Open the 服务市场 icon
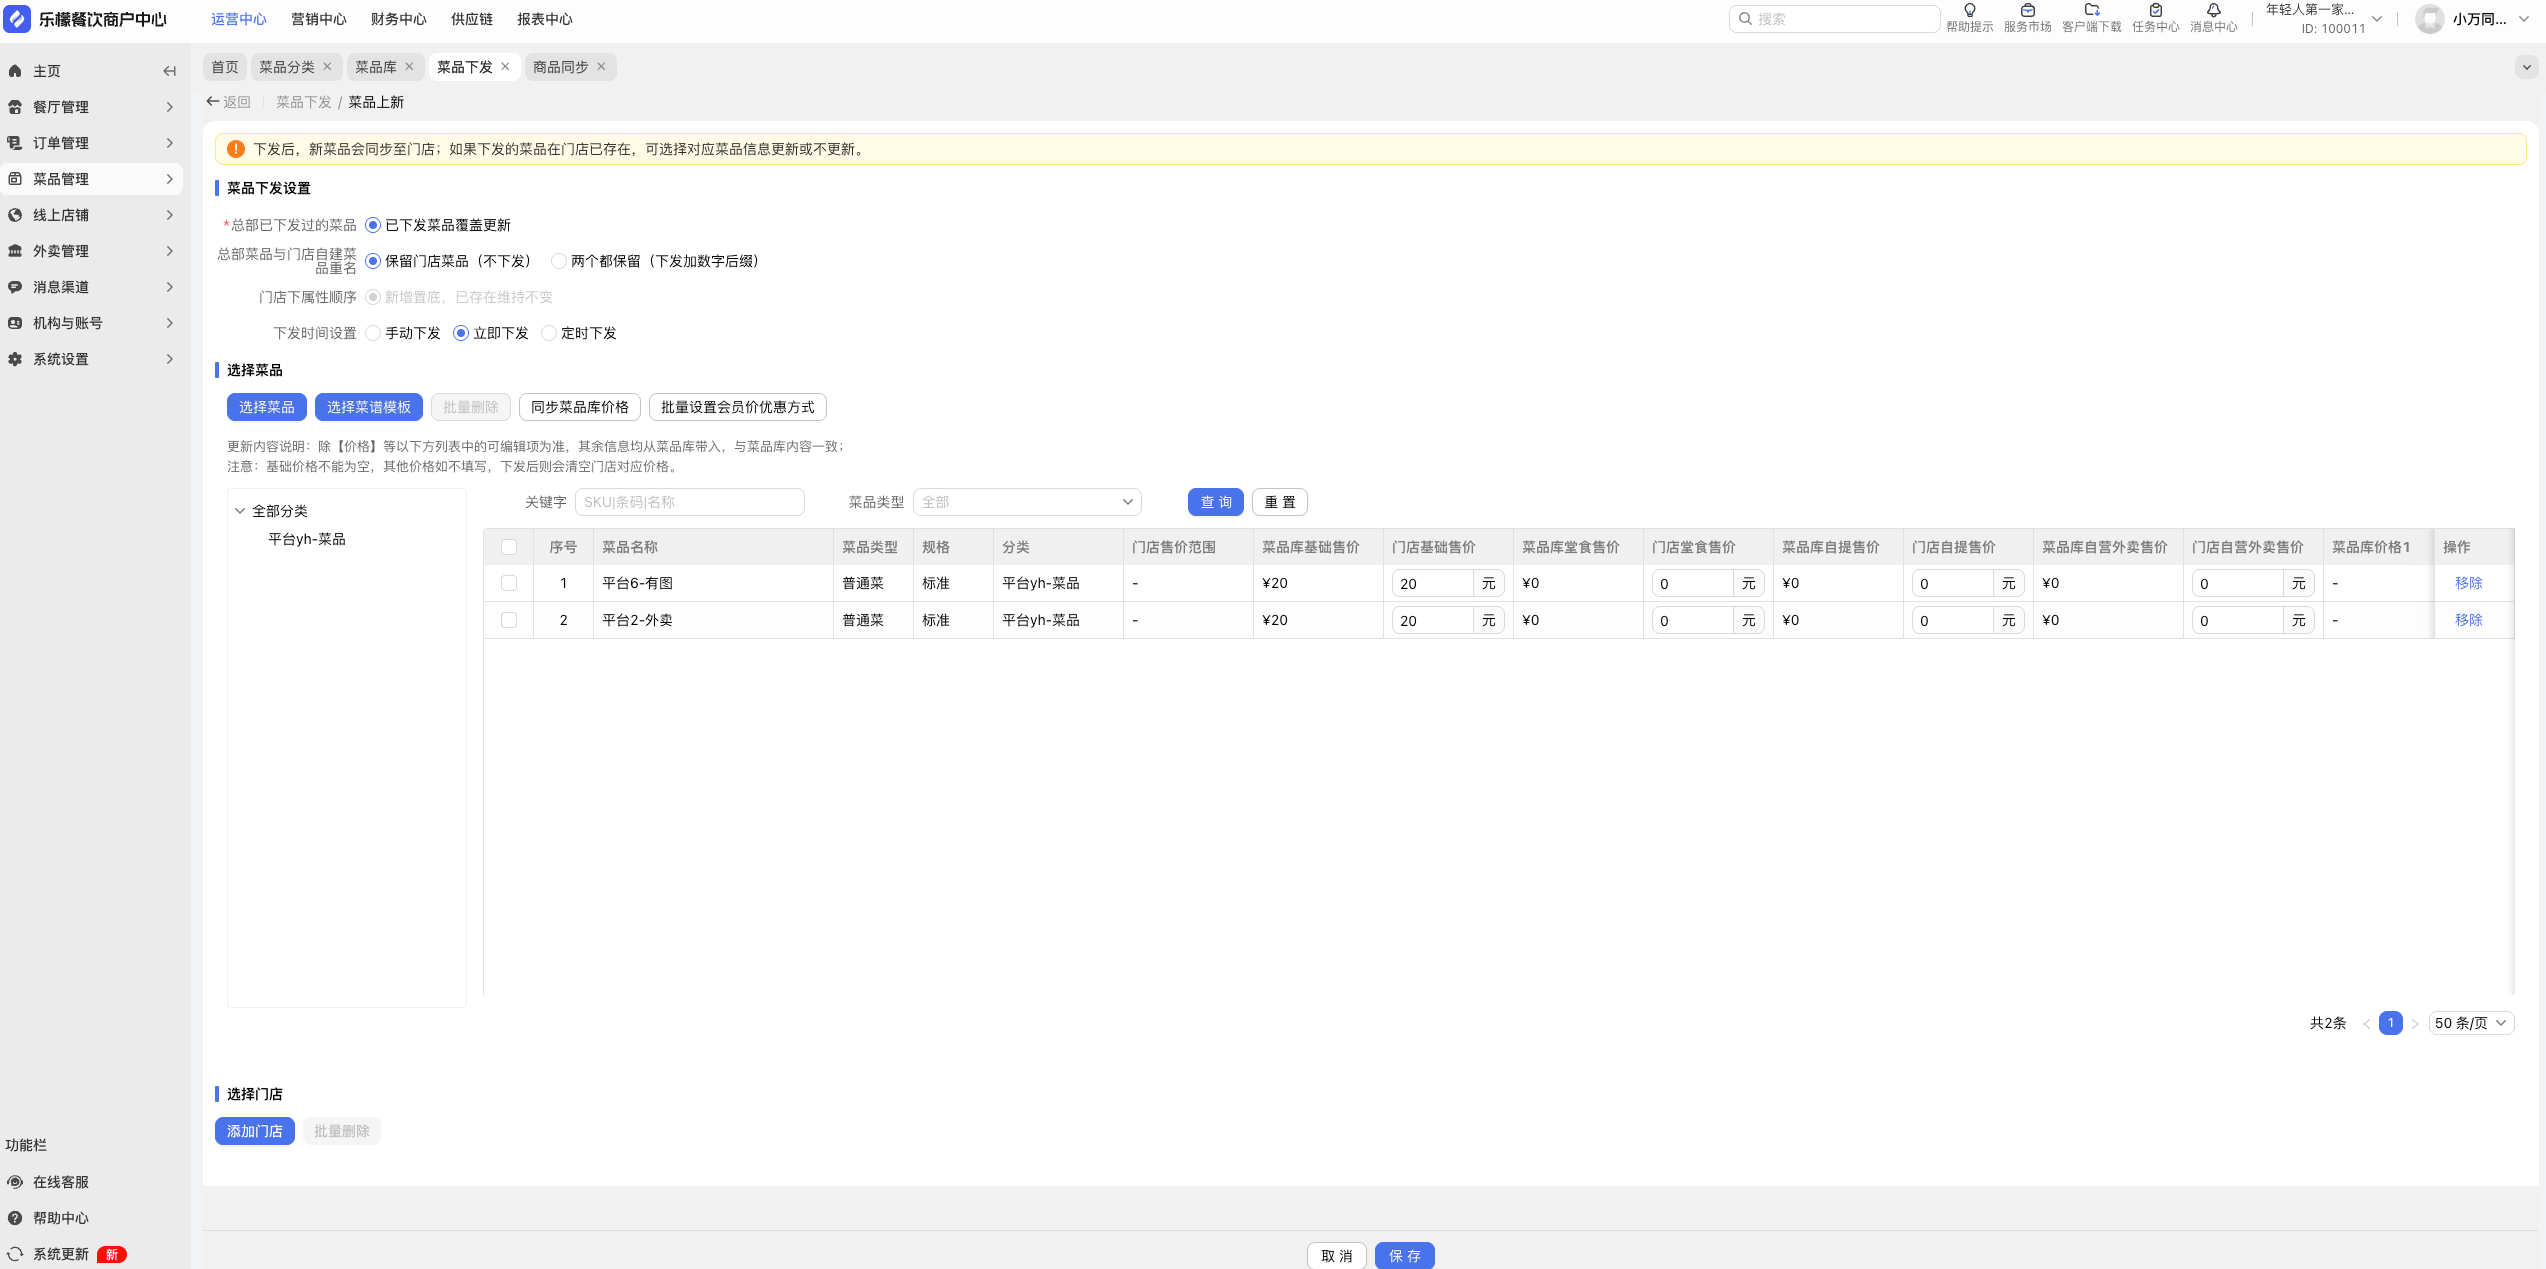2546x1269 pixels. (2027, 11)
